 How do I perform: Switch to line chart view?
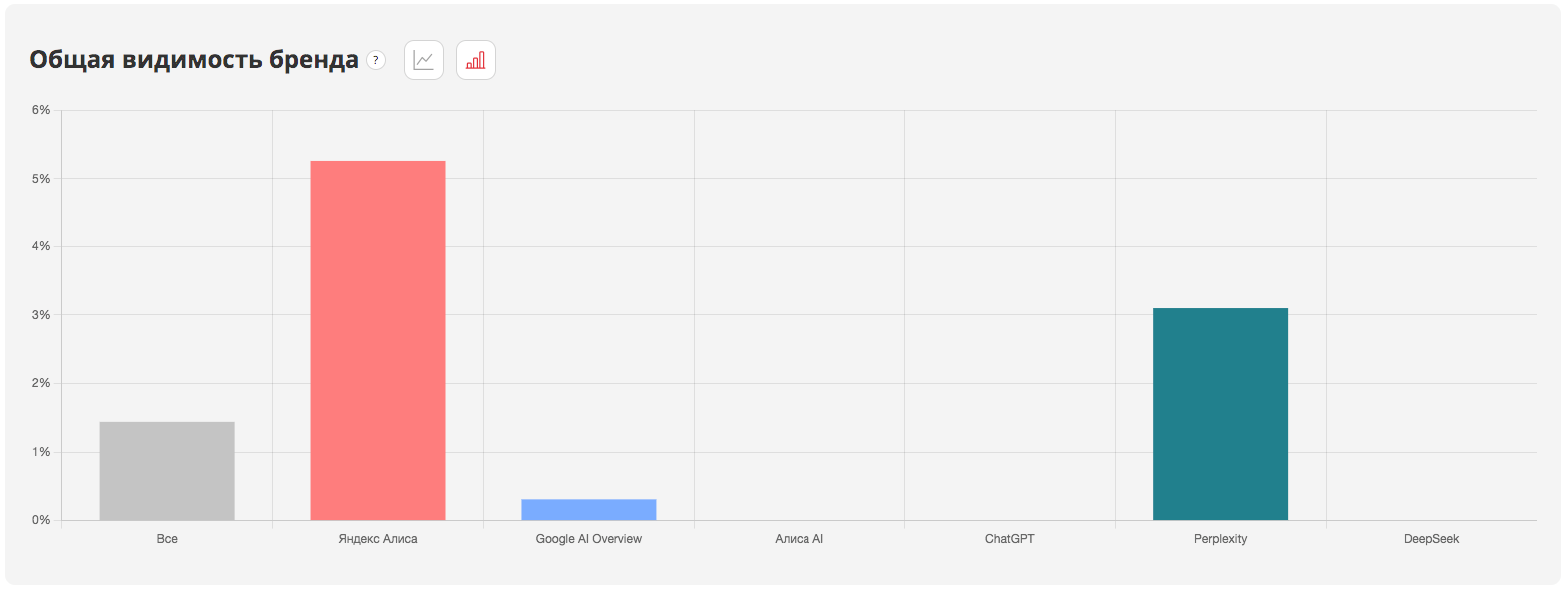[423, 61]
